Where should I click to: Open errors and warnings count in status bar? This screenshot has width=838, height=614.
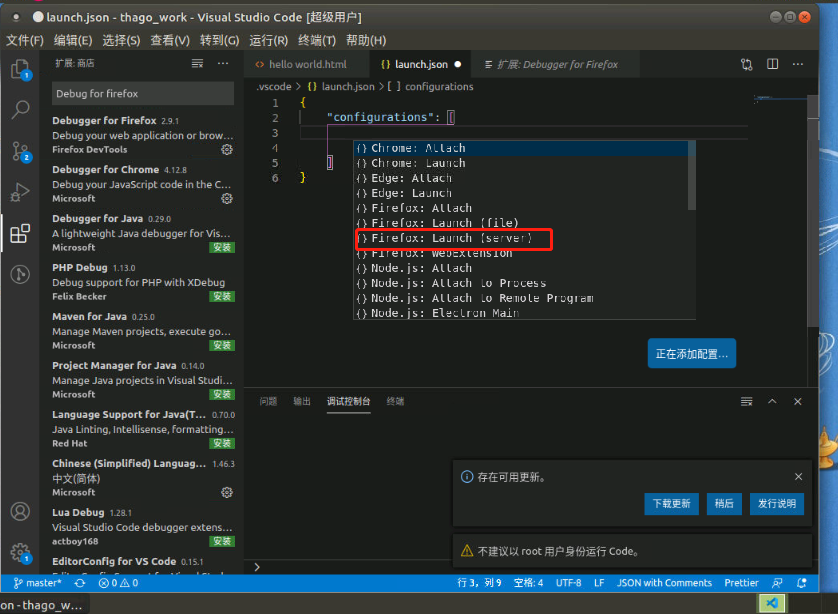119,583
